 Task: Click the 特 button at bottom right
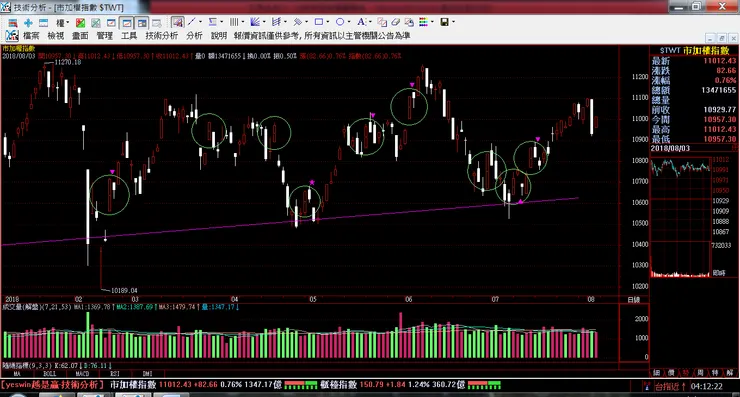coord(715,373)
